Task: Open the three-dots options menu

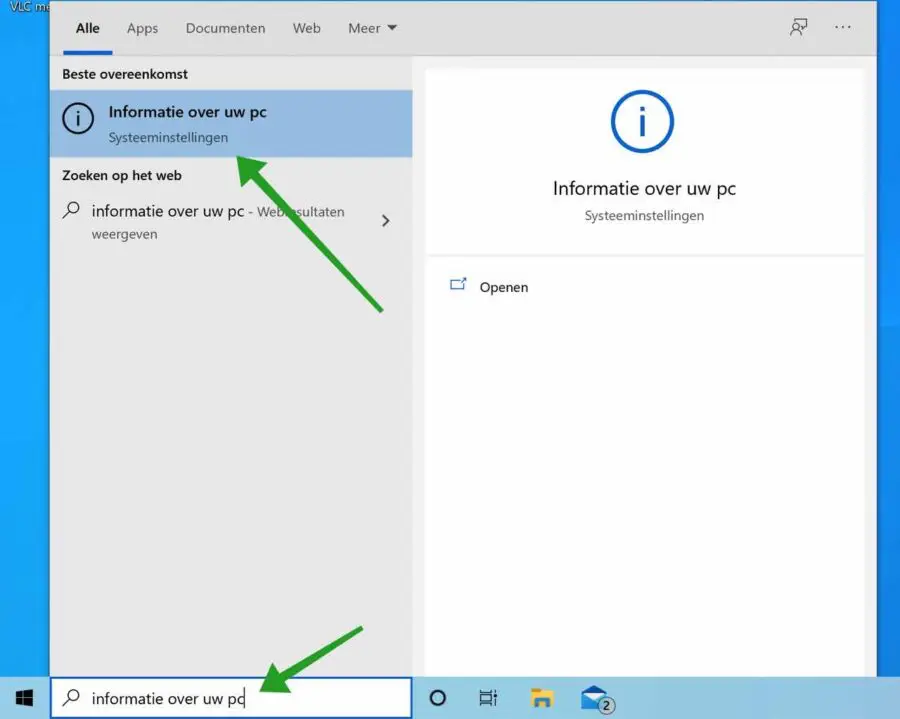Action: [843, 27]
